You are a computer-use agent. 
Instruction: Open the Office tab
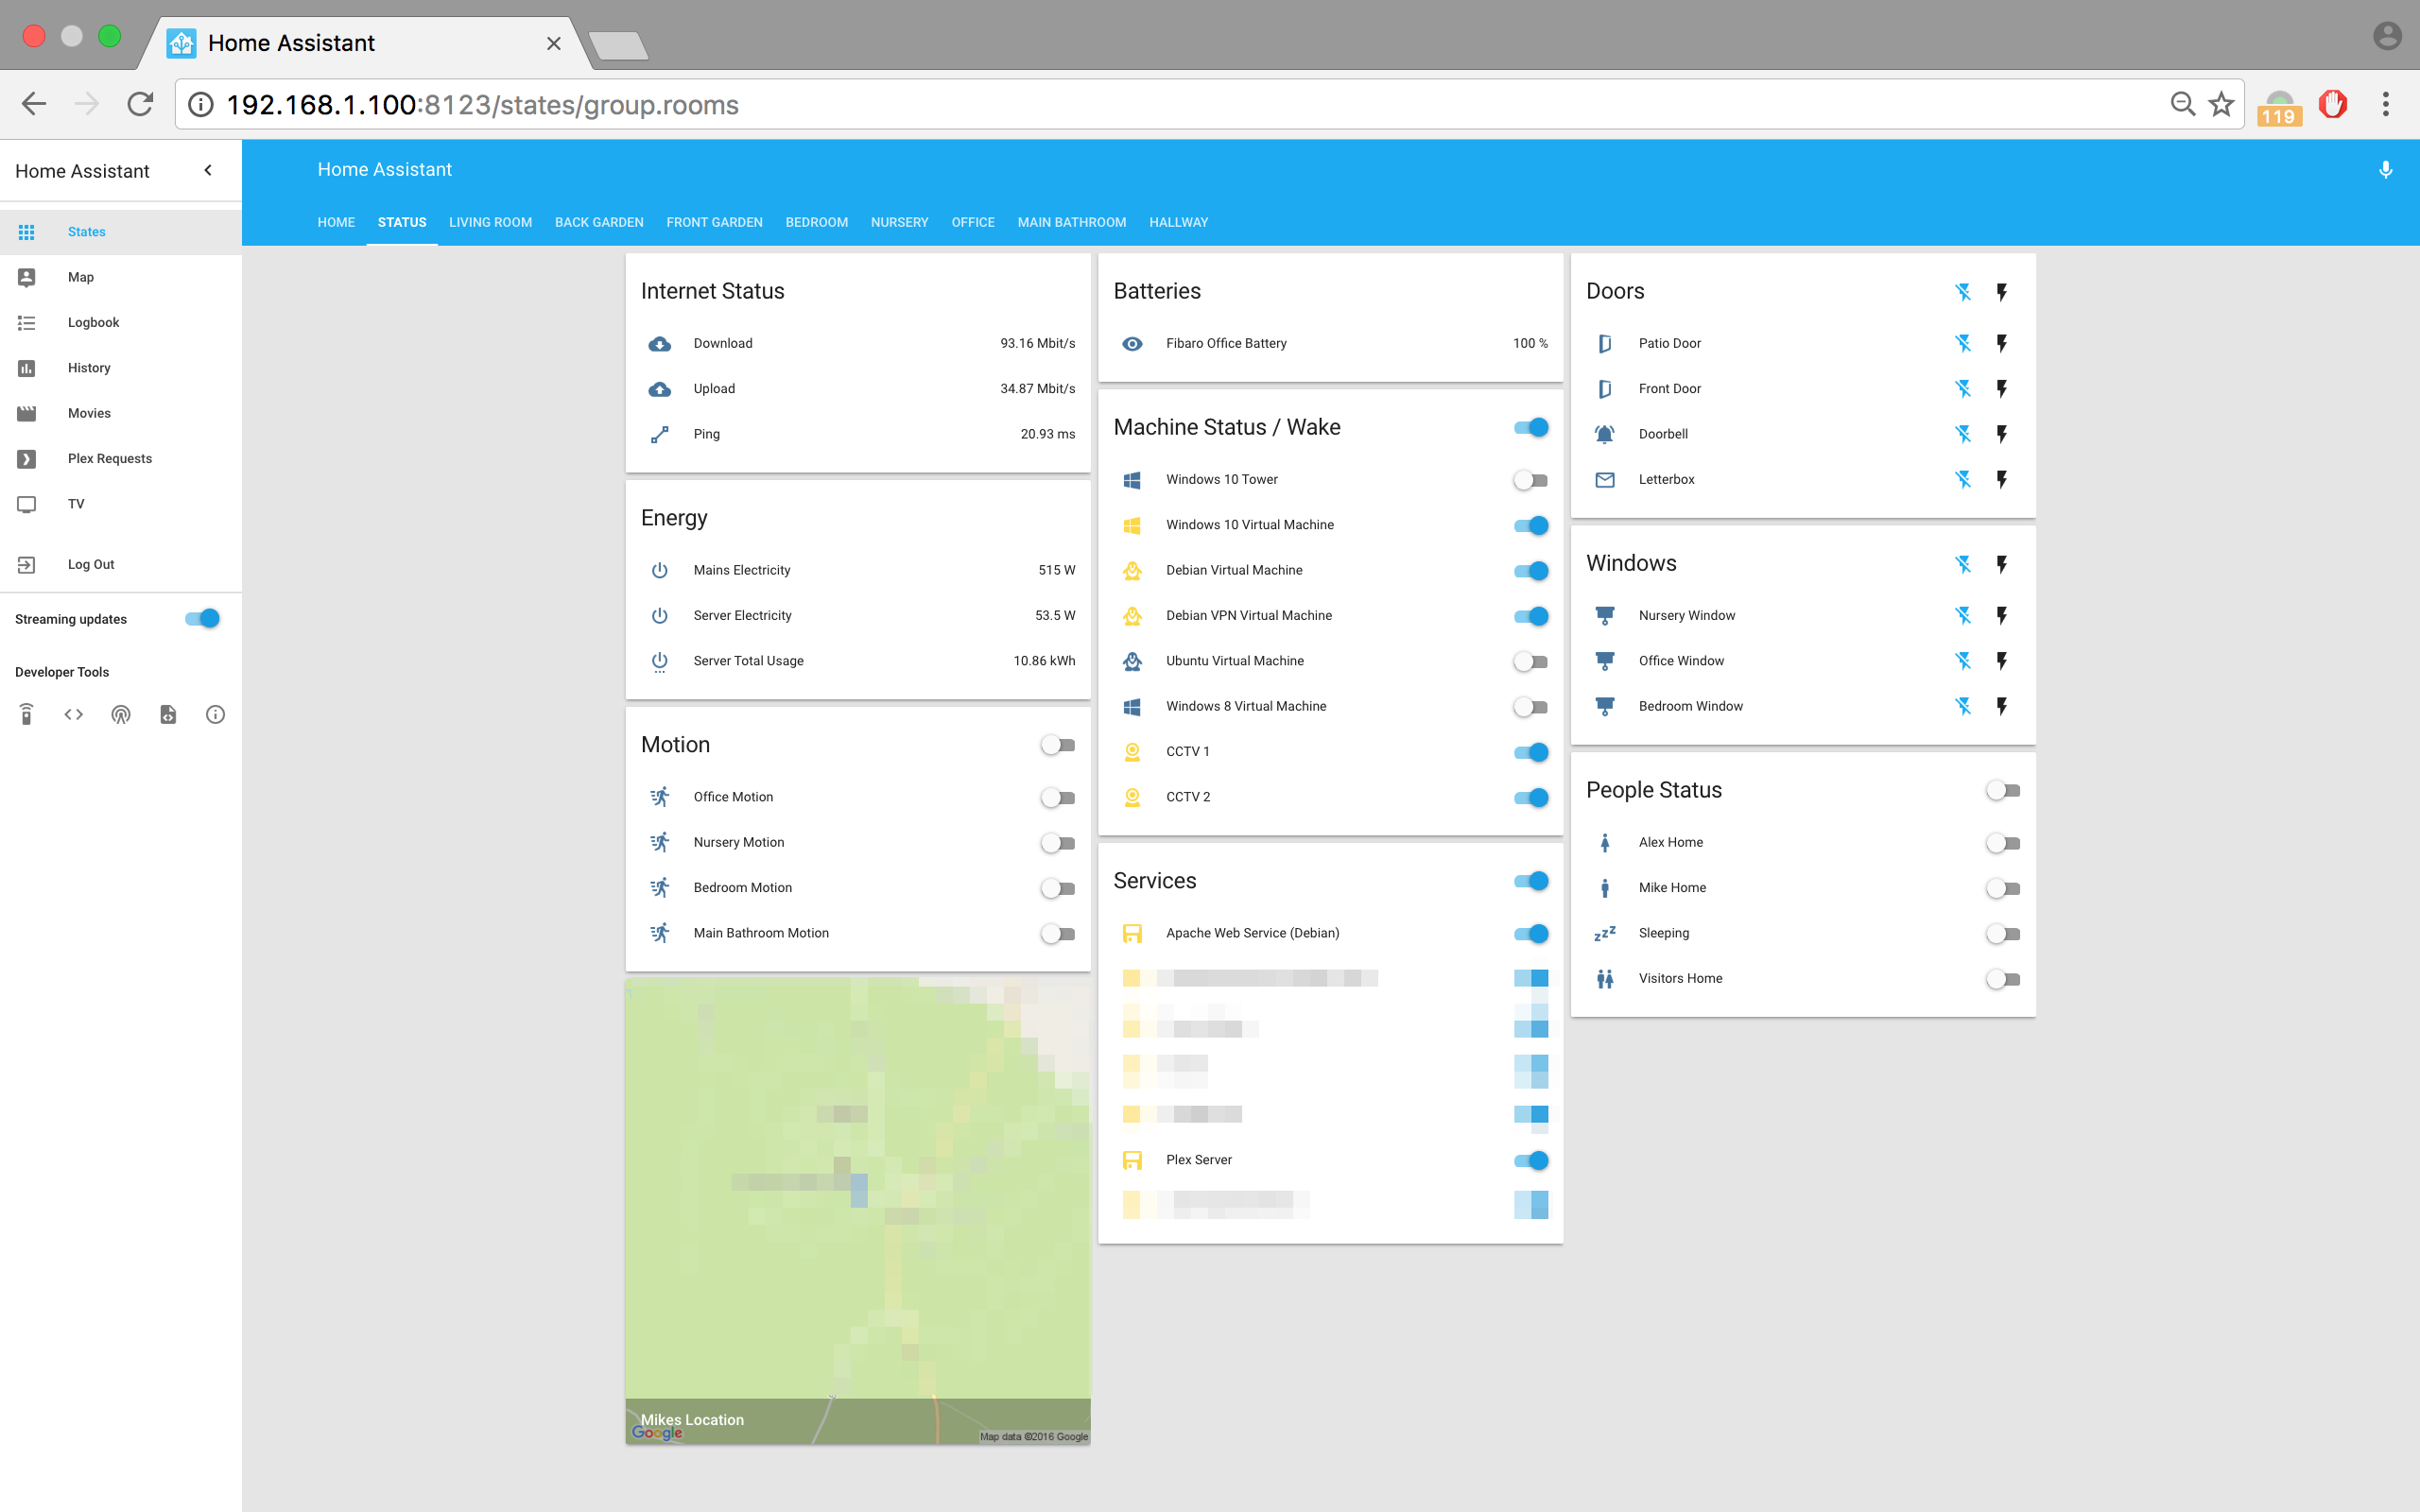tap(972, 222)
